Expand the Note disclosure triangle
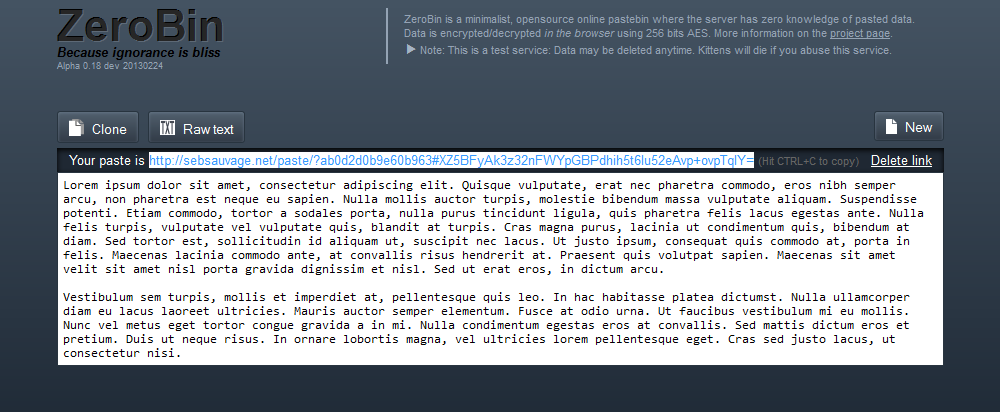The image size is (1000, 412). (411, 50)
